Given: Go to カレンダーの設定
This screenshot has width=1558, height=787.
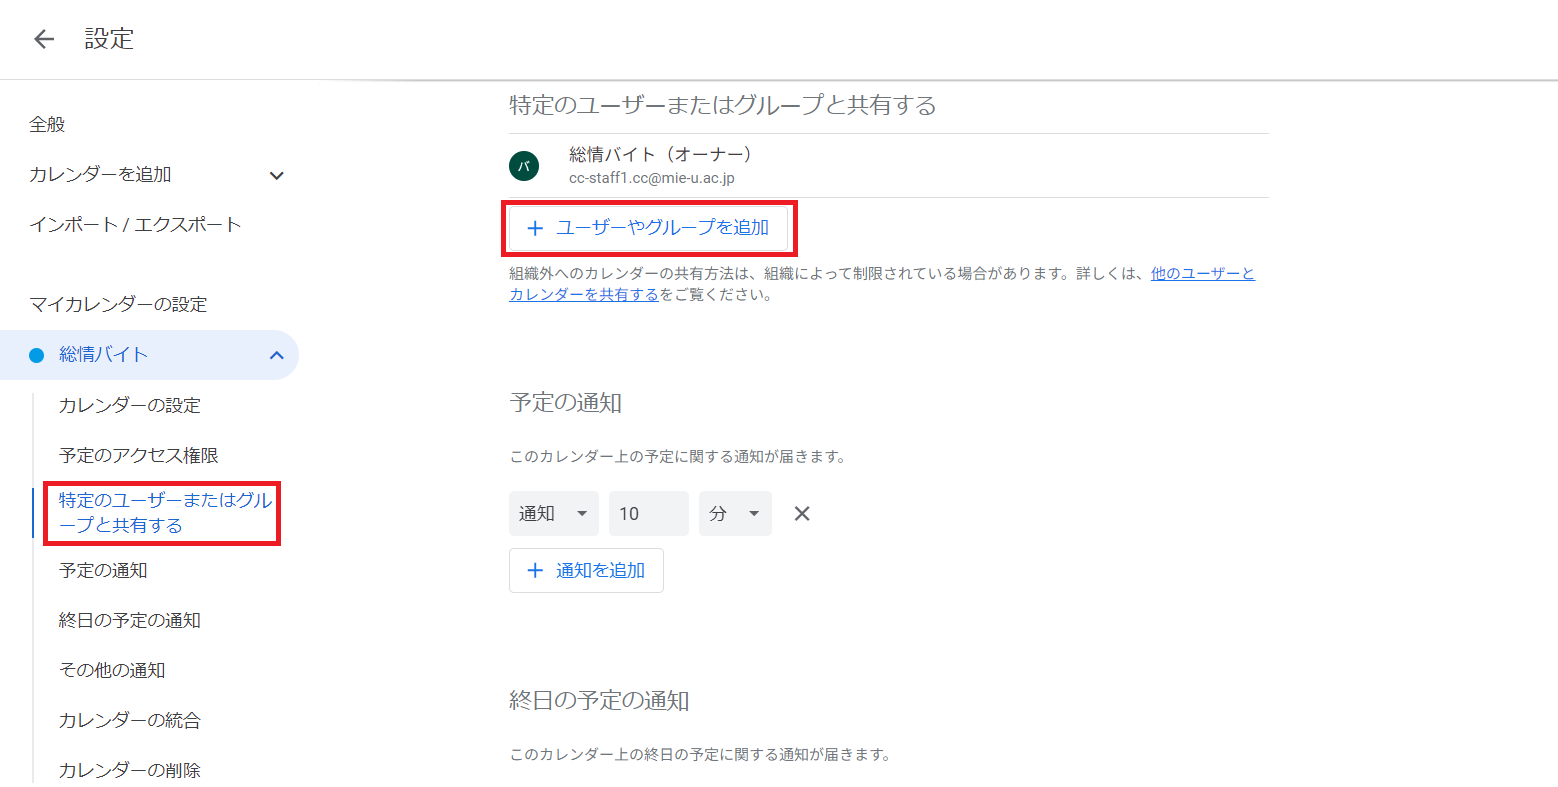Looking at the screenshot, I should tap(130, 405).
